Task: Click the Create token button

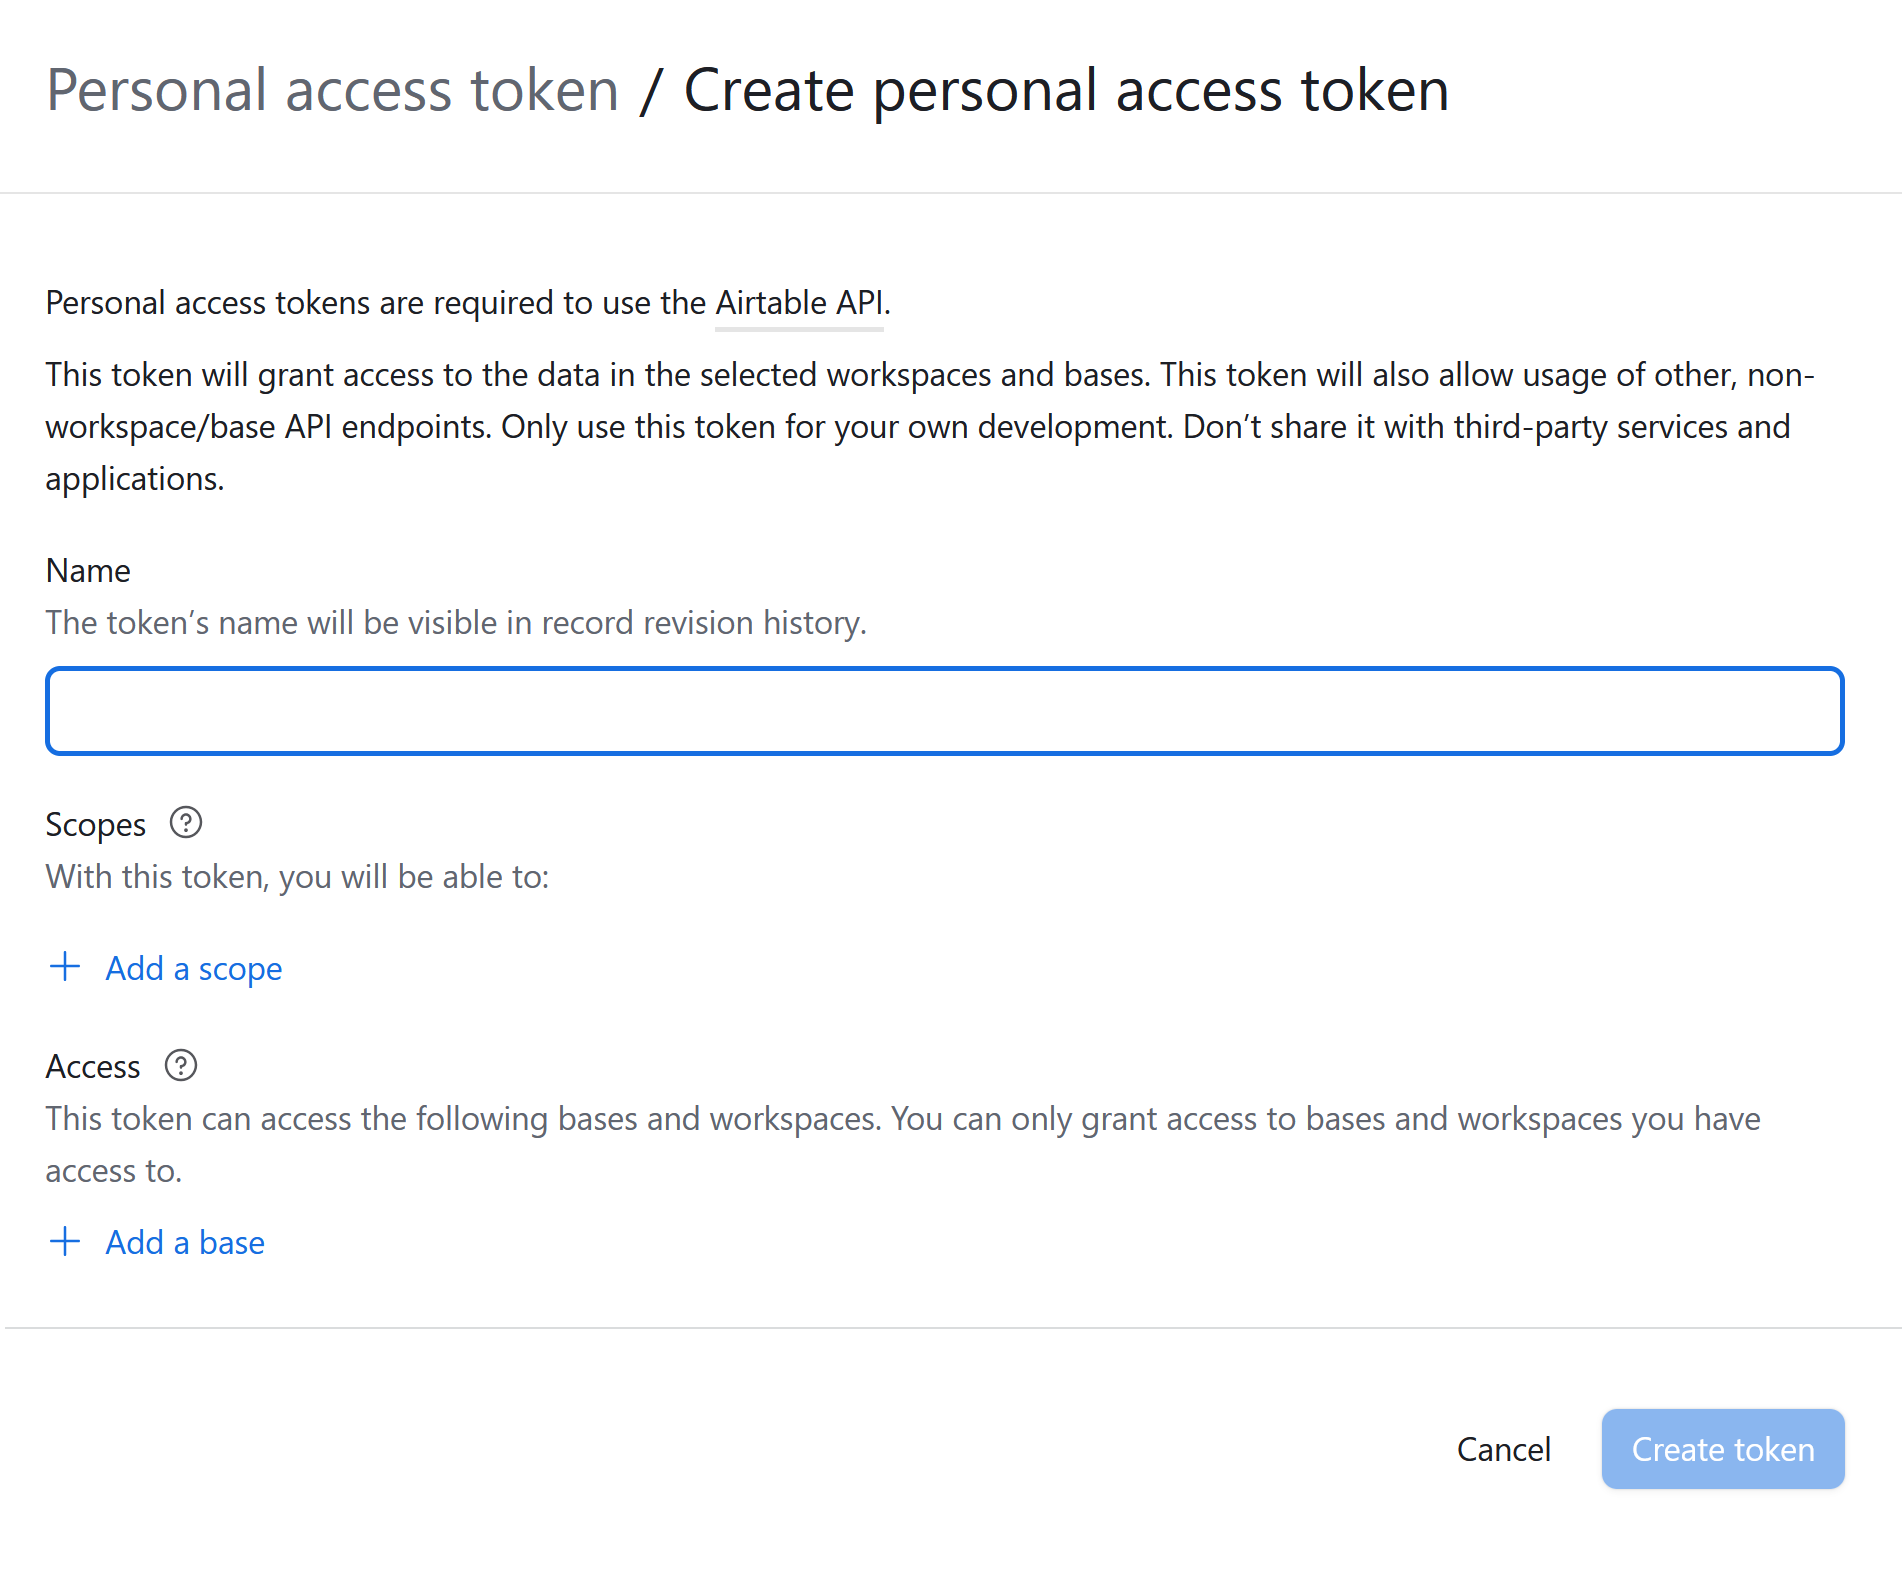Action: pos(1722,1449)
